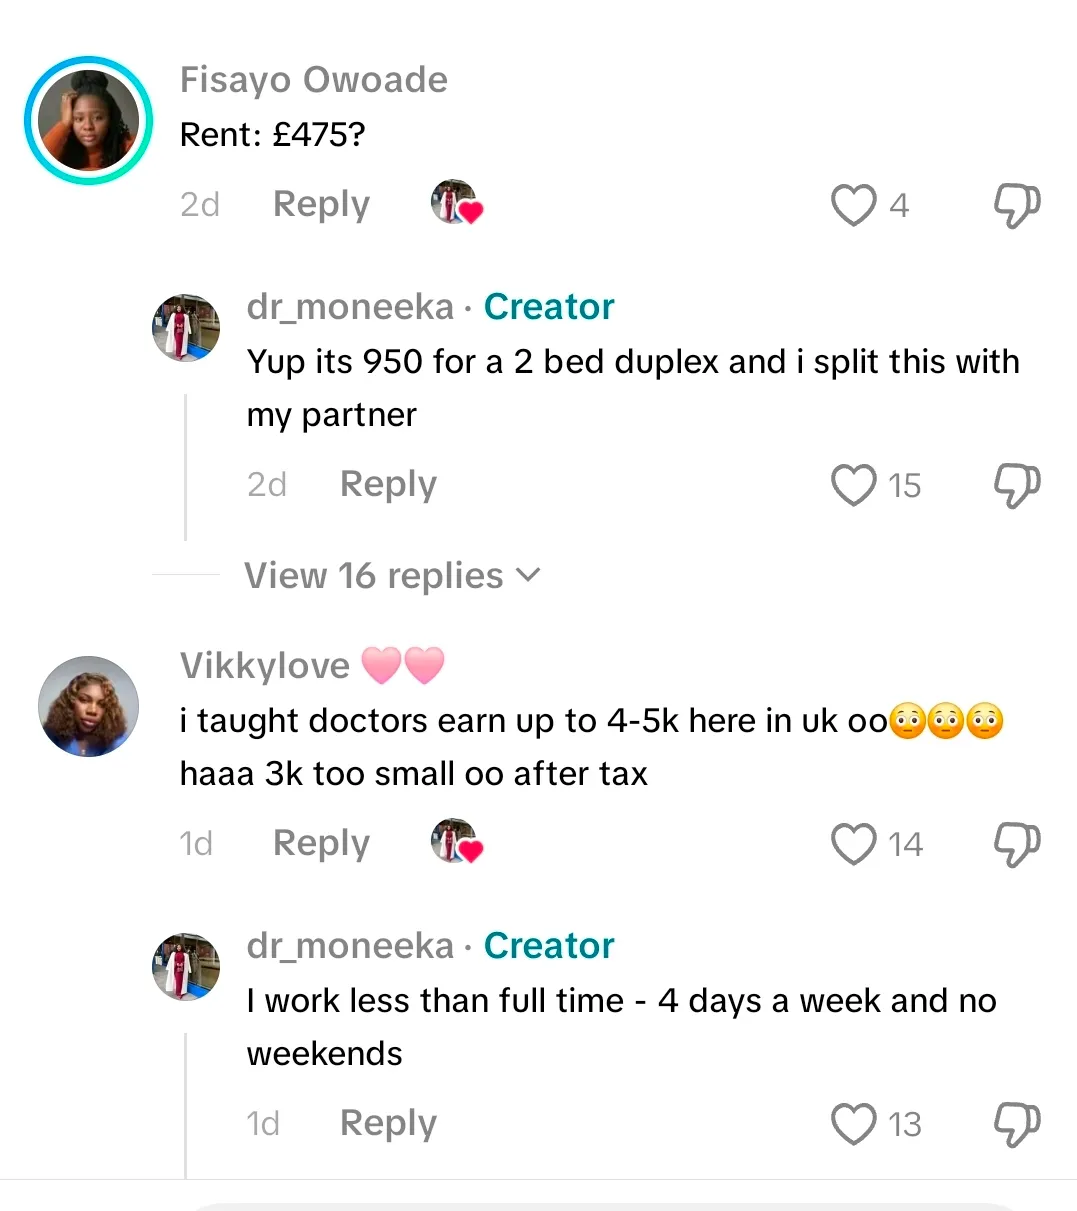Tap creator-liked badge under Fisayo's comment
Screen dimensions: 1077x1211
(x=456, y=203)
